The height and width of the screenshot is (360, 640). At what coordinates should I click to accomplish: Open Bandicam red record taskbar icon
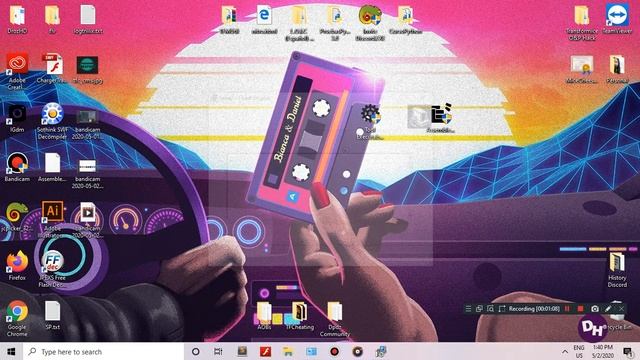335,351
